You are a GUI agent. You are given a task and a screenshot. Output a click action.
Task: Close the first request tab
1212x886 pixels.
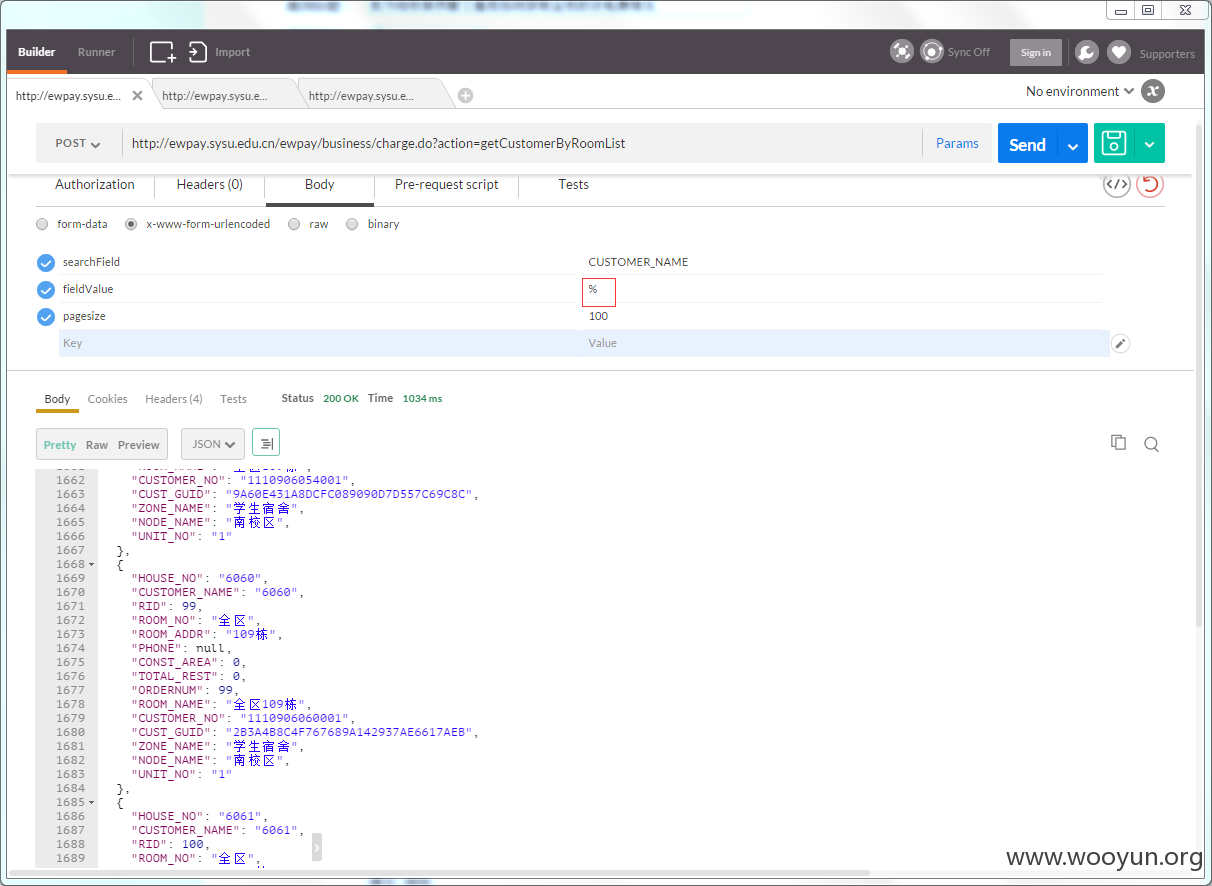coord(137,96)
